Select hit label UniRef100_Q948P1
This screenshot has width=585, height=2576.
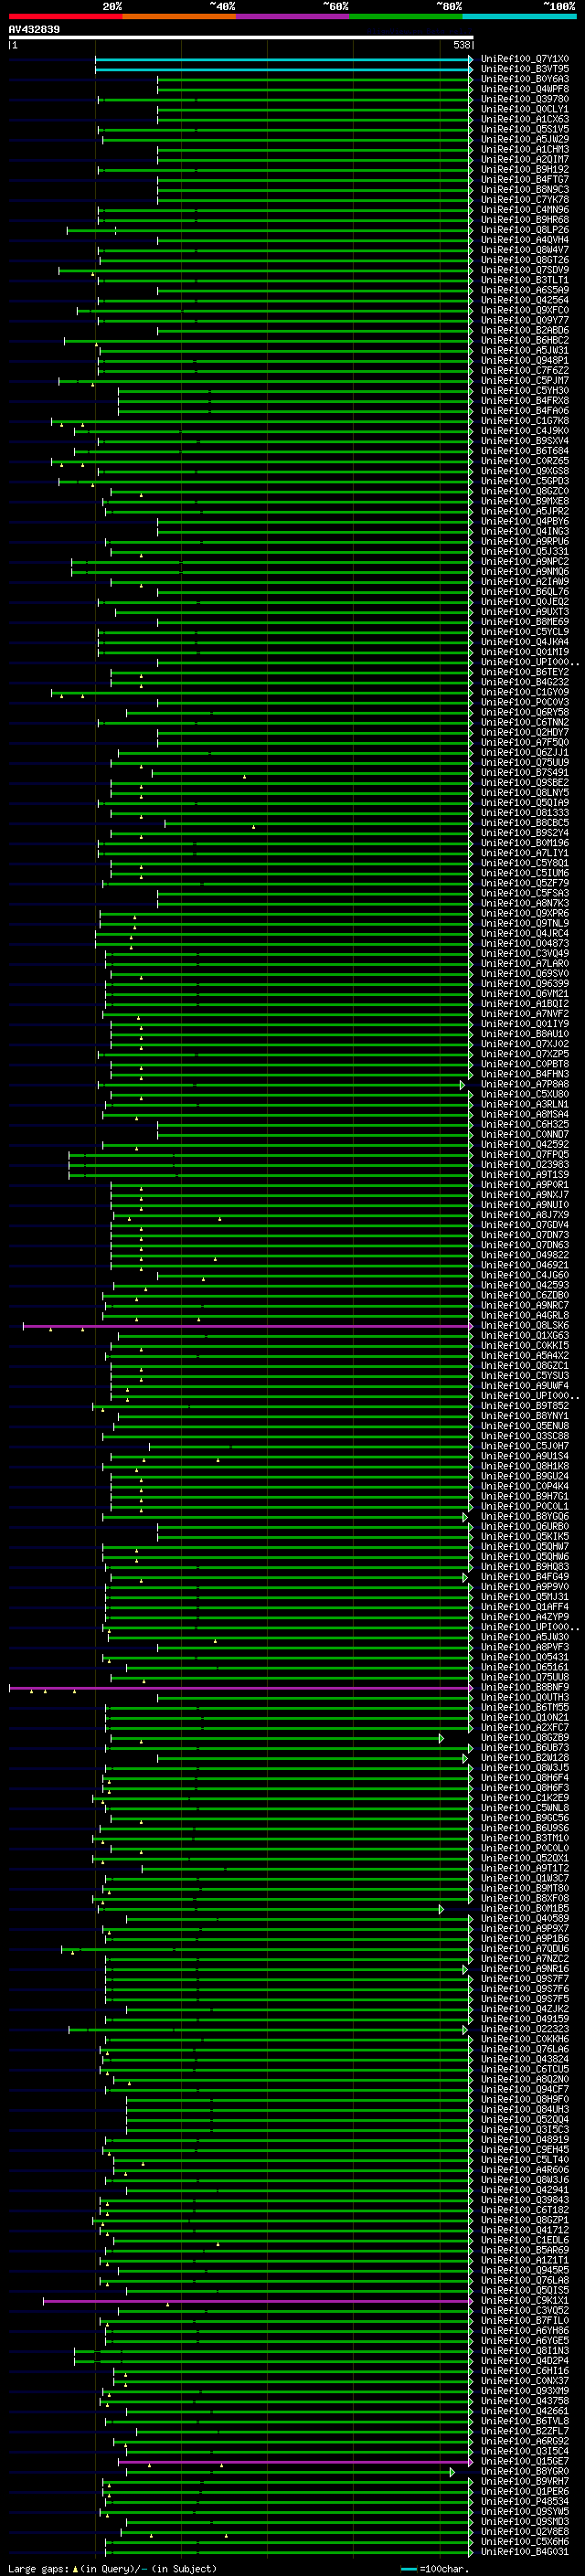(525, 361)
